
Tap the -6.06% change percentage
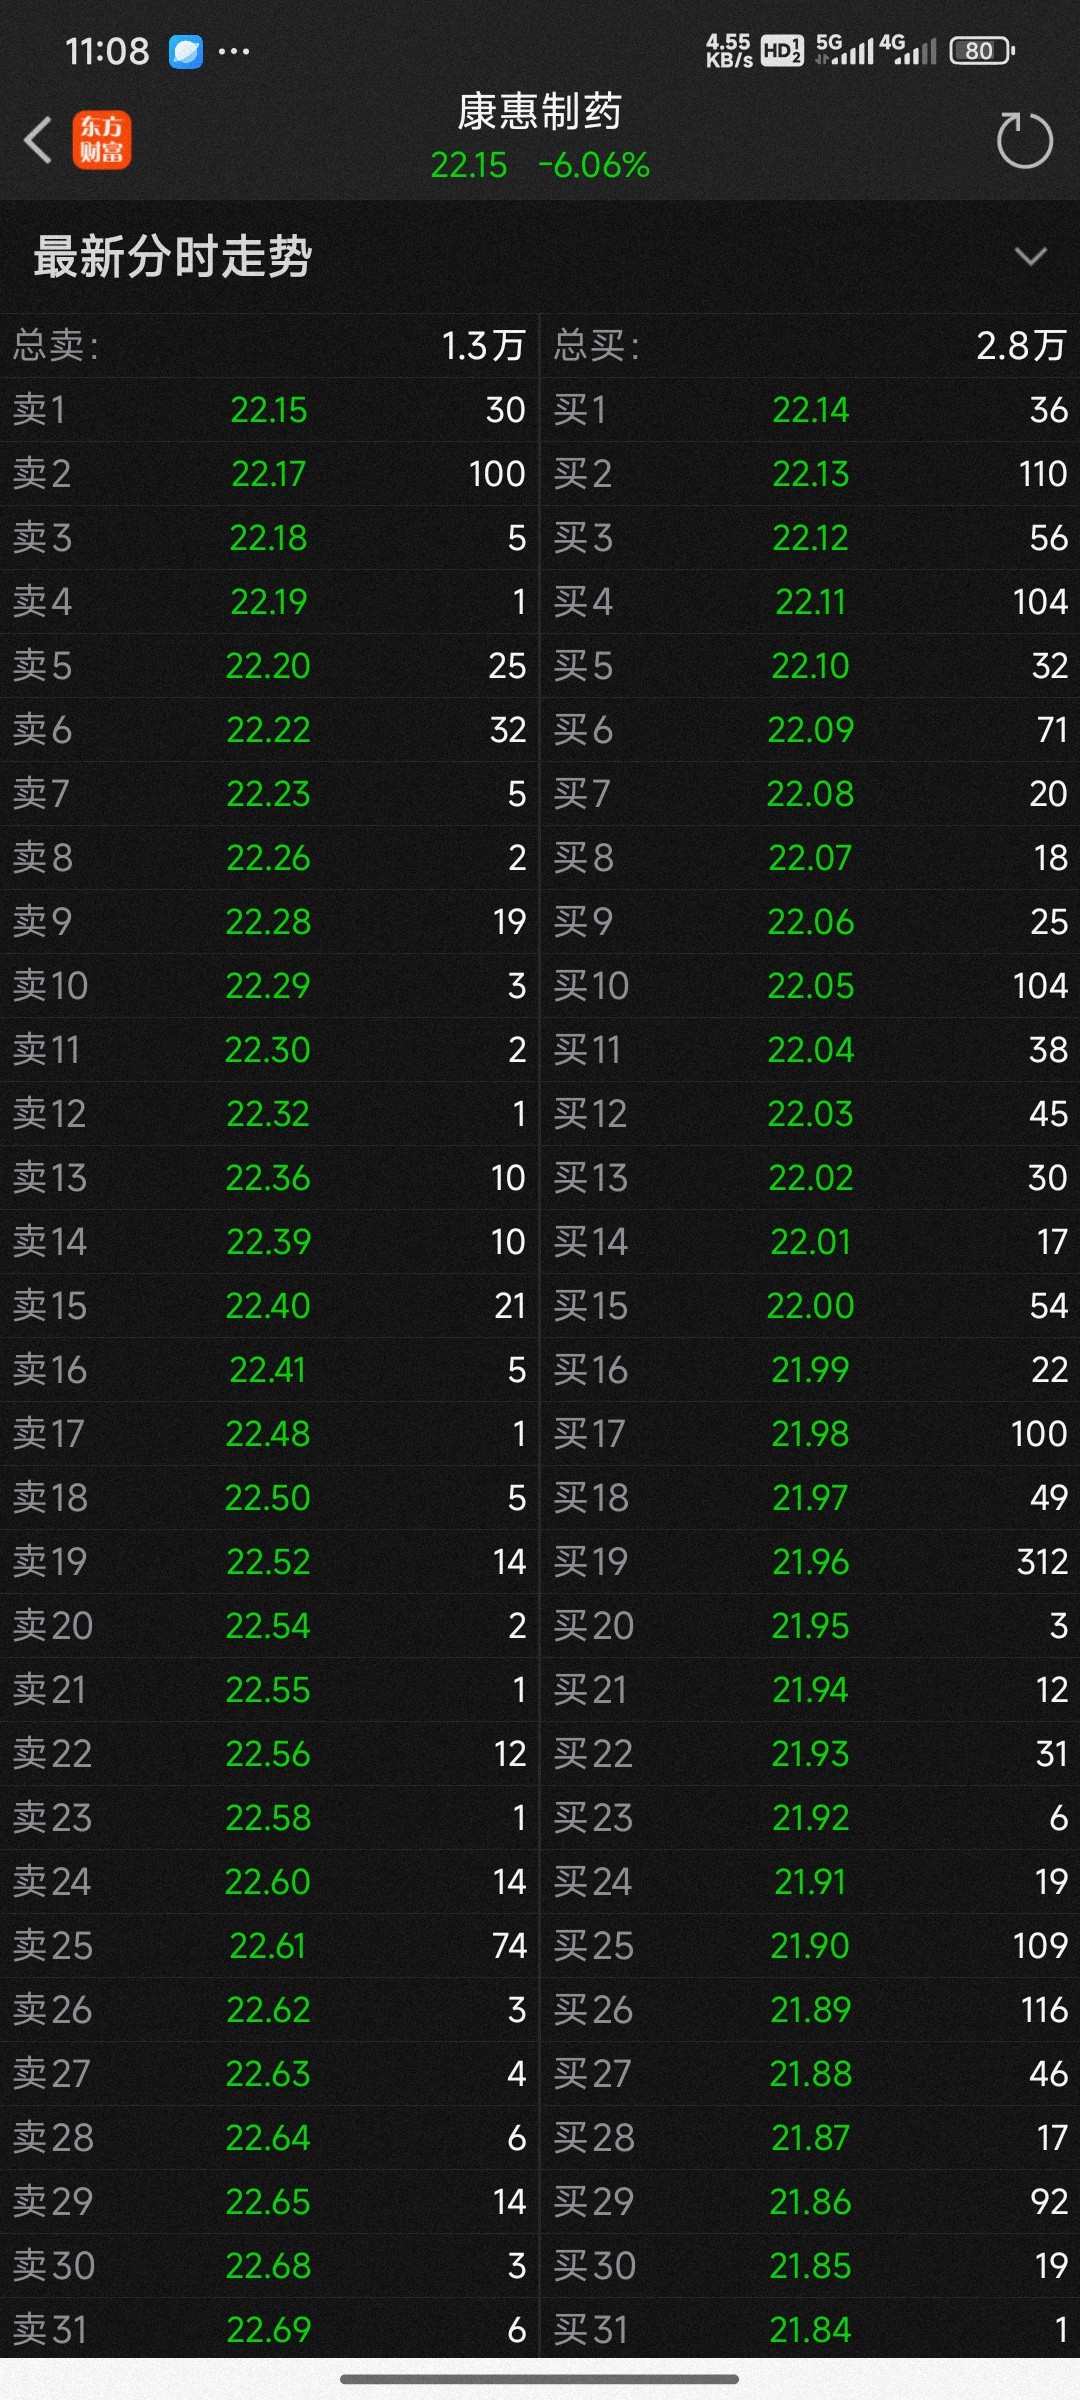[594, 165]
